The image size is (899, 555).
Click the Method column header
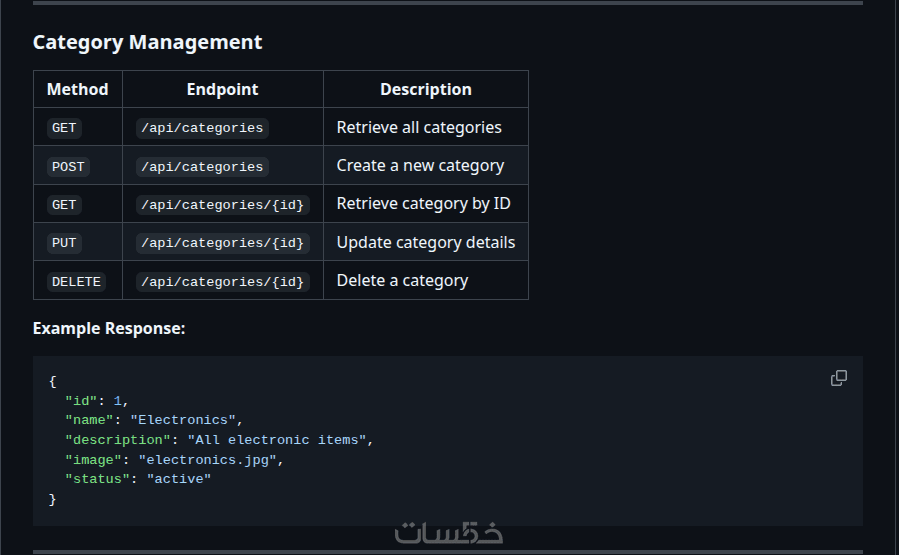[78, 89]
